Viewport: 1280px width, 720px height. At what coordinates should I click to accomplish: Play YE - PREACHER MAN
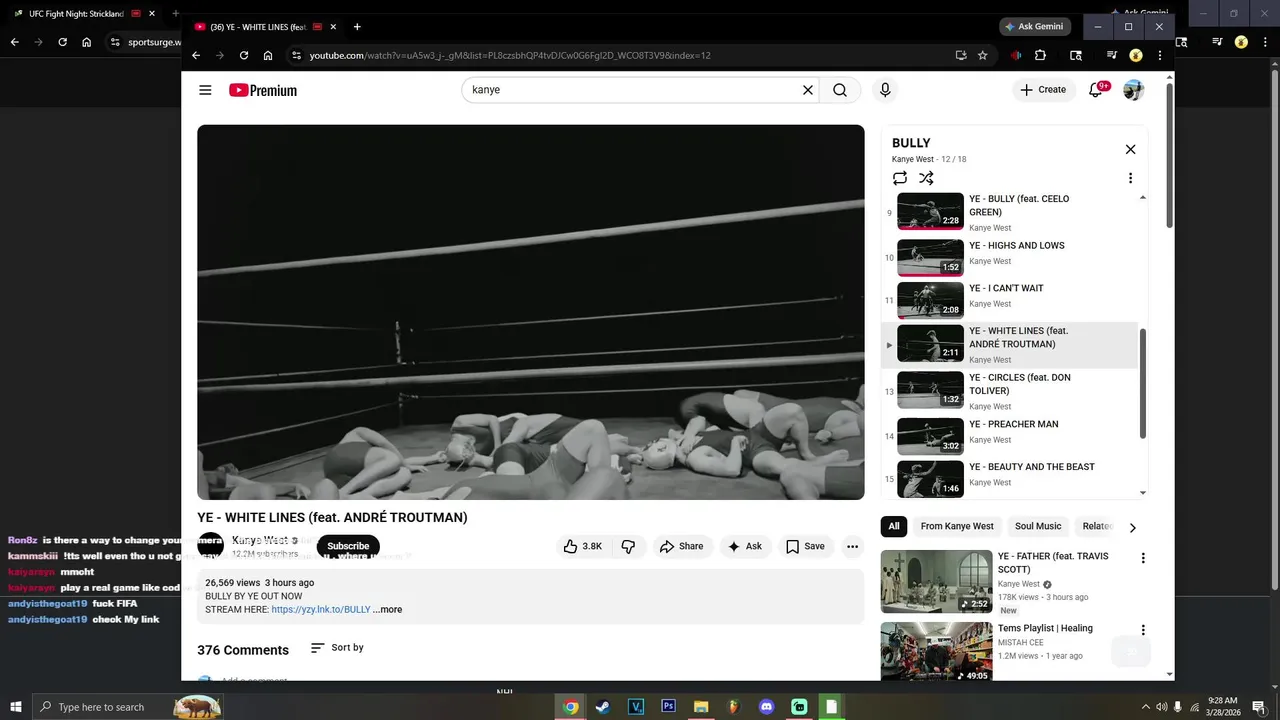tap(1010, 436)
